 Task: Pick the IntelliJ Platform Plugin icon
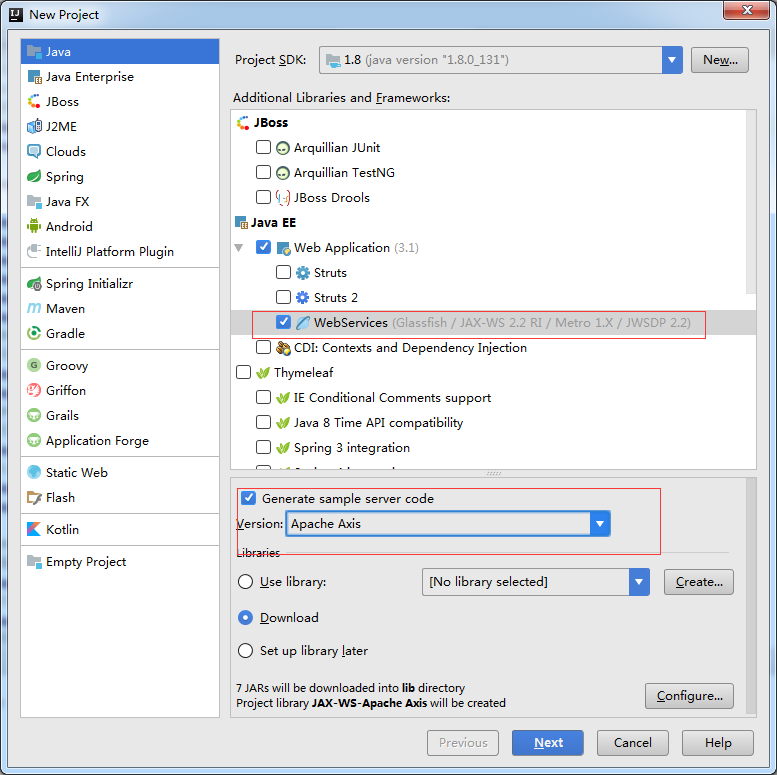click(34, 251)
